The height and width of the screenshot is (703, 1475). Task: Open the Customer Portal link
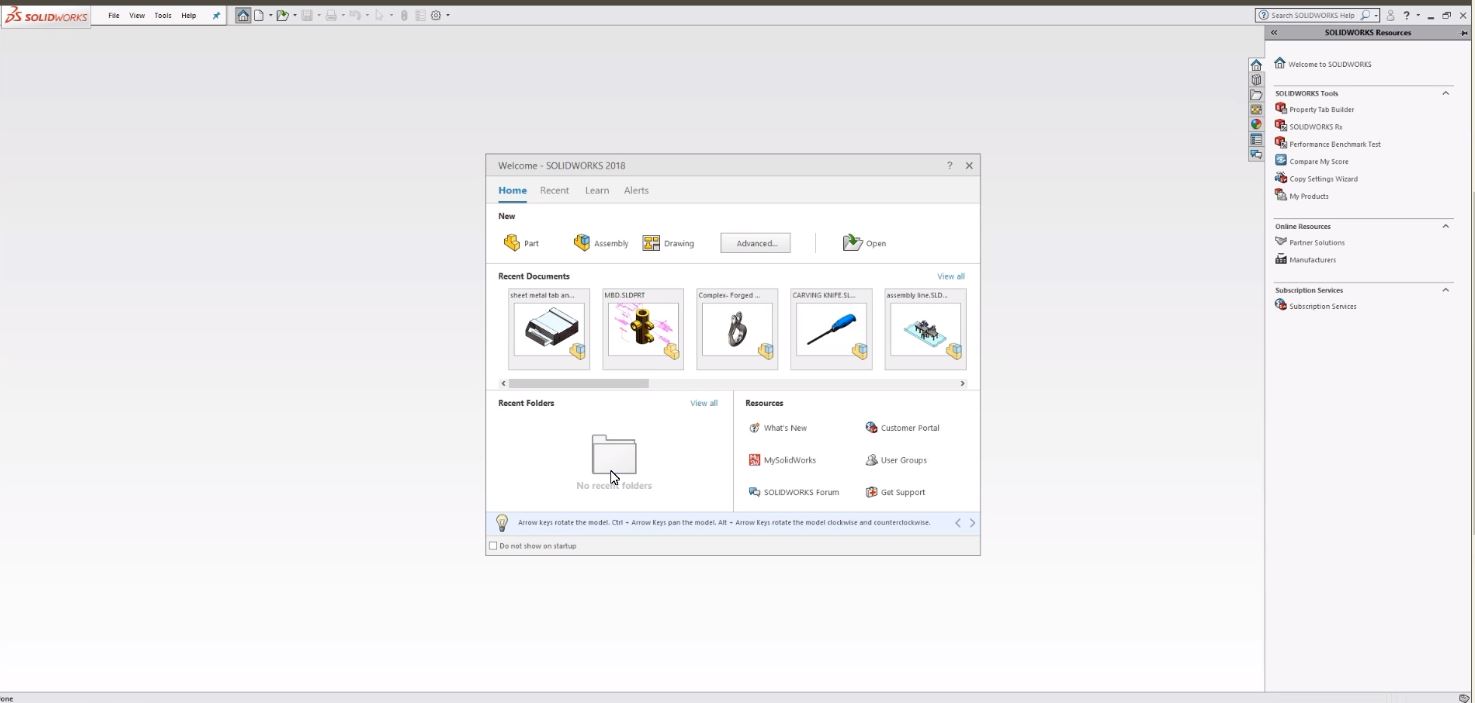902,428
